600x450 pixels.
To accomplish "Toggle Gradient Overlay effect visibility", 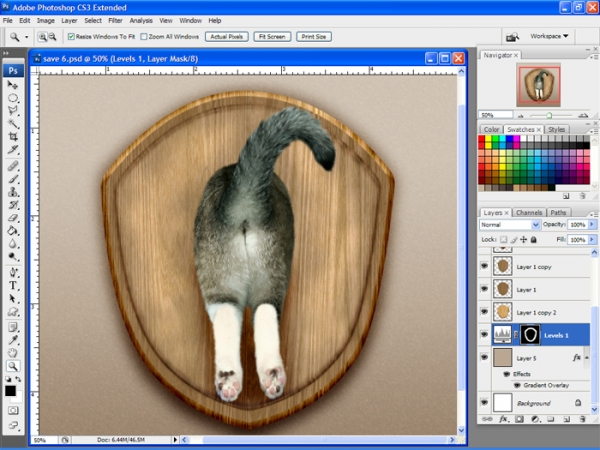I will tap(517, 385).
